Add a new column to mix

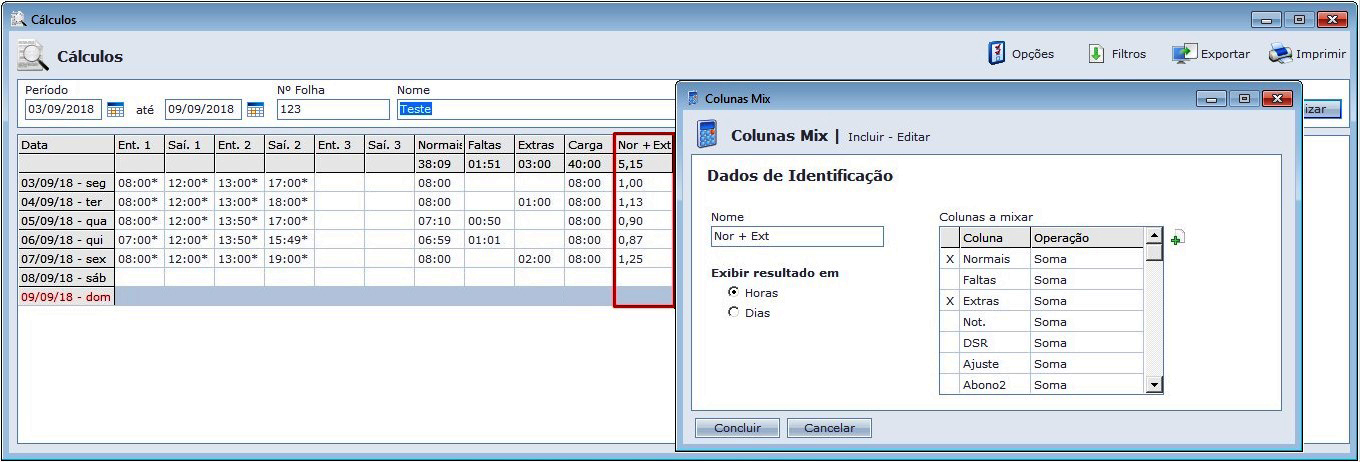click(x=1177, y=238)
